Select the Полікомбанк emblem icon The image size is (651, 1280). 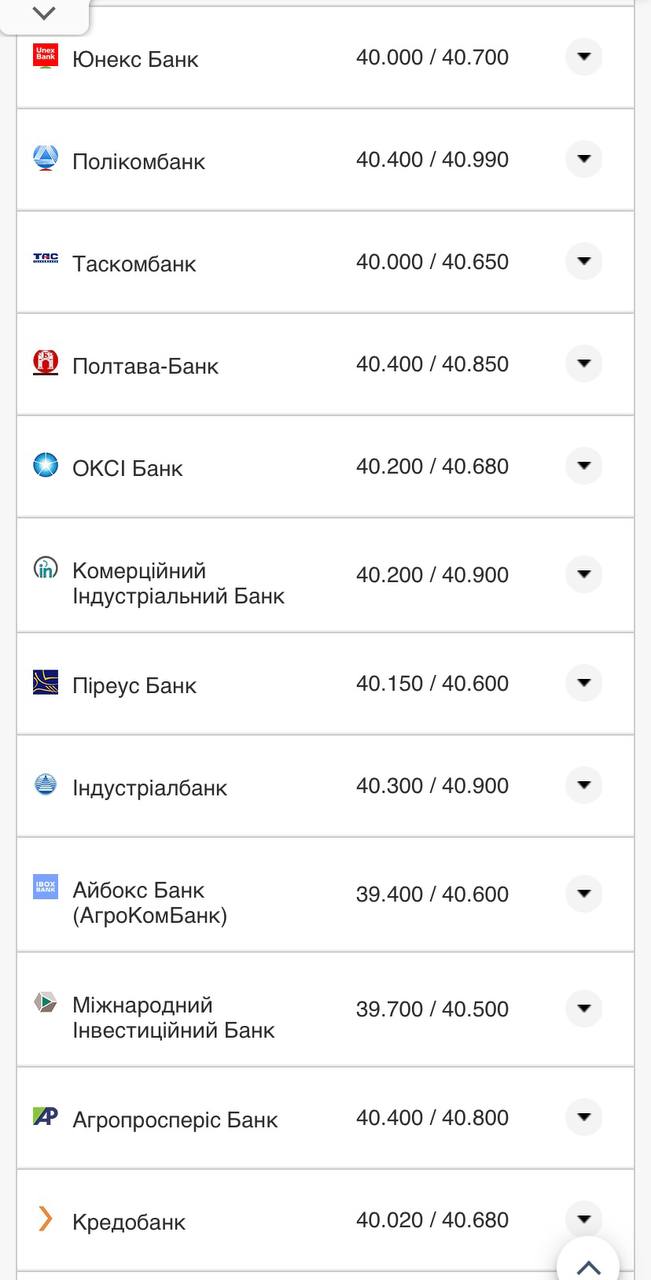click(x=45, y=158)
